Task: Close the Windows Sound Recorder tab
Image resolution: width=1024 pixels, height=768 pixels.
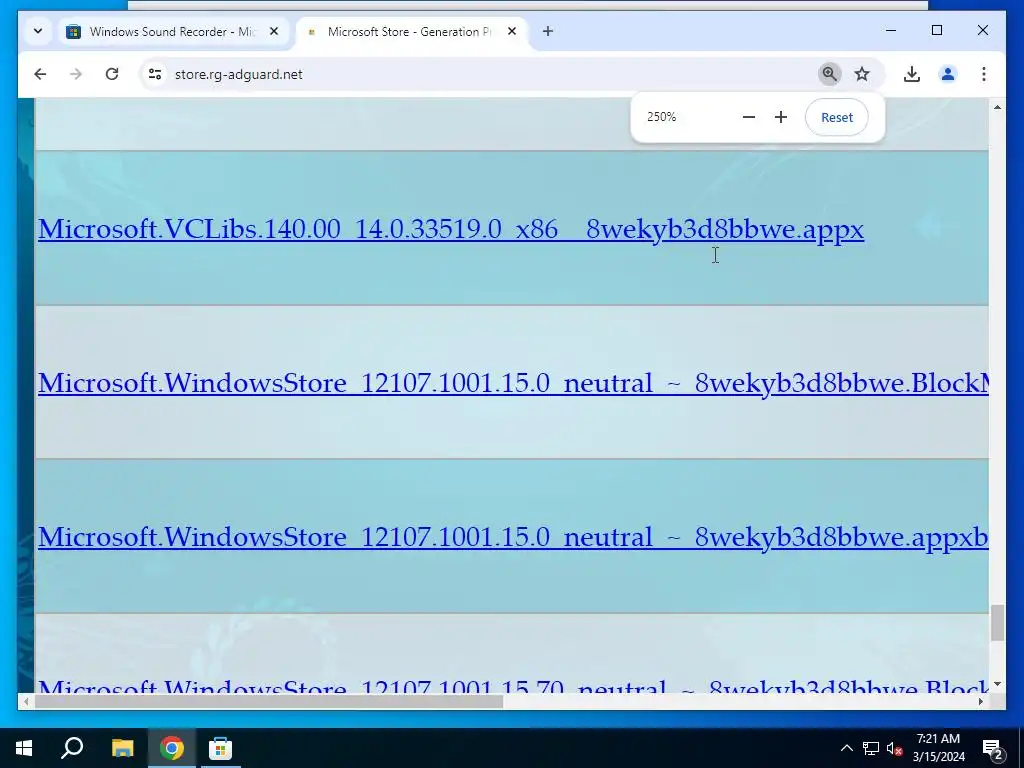Action: pos(274,31)
